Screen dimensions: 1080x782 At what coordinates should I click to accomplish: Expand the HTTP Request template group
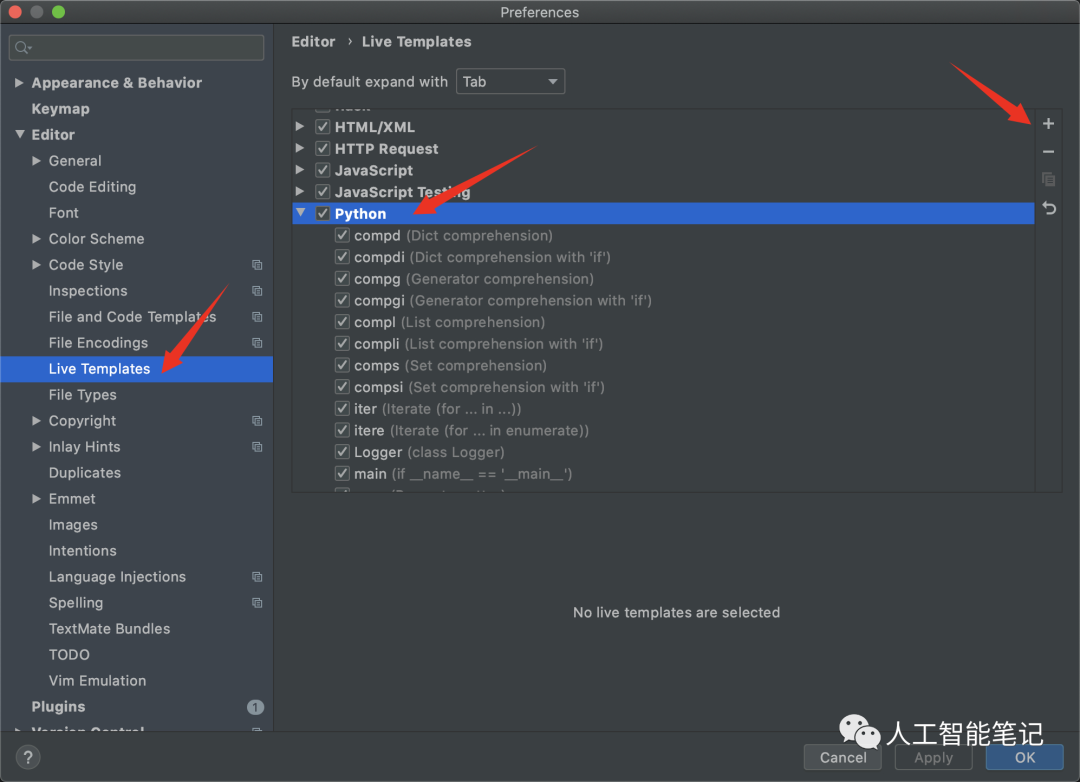[300, 148]
